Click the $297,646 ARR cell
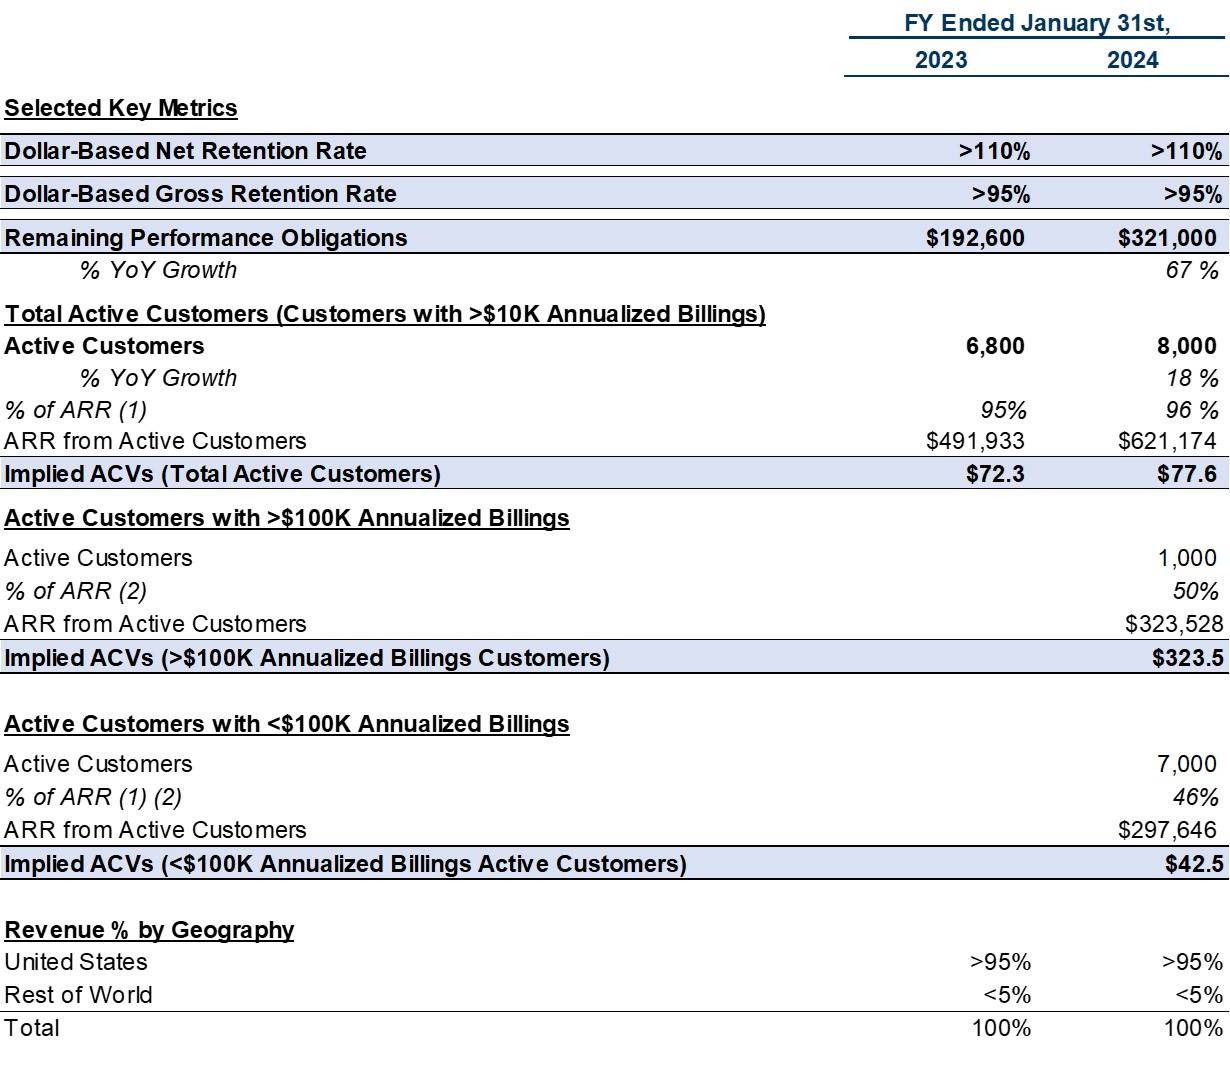The height and width of the screenshot is (1079, 1230). point(1167,830)
